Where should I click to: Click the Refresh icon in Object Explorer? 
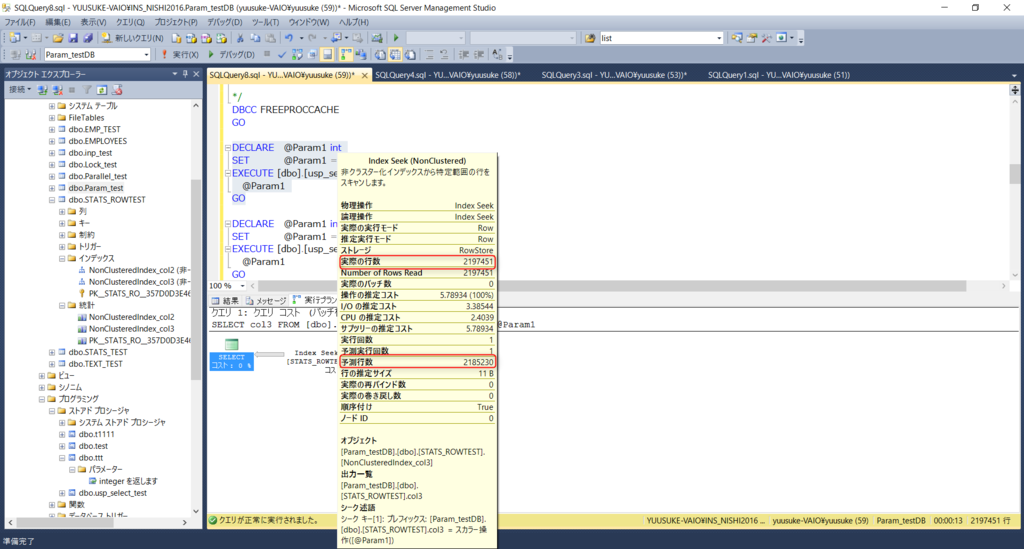(x=102, y=89)
